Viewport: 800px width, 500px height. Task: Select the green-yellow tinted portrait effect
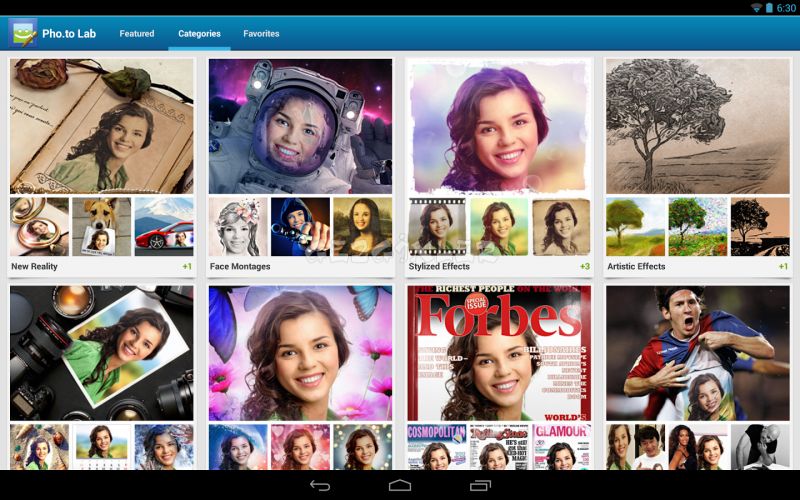point(499,227)
